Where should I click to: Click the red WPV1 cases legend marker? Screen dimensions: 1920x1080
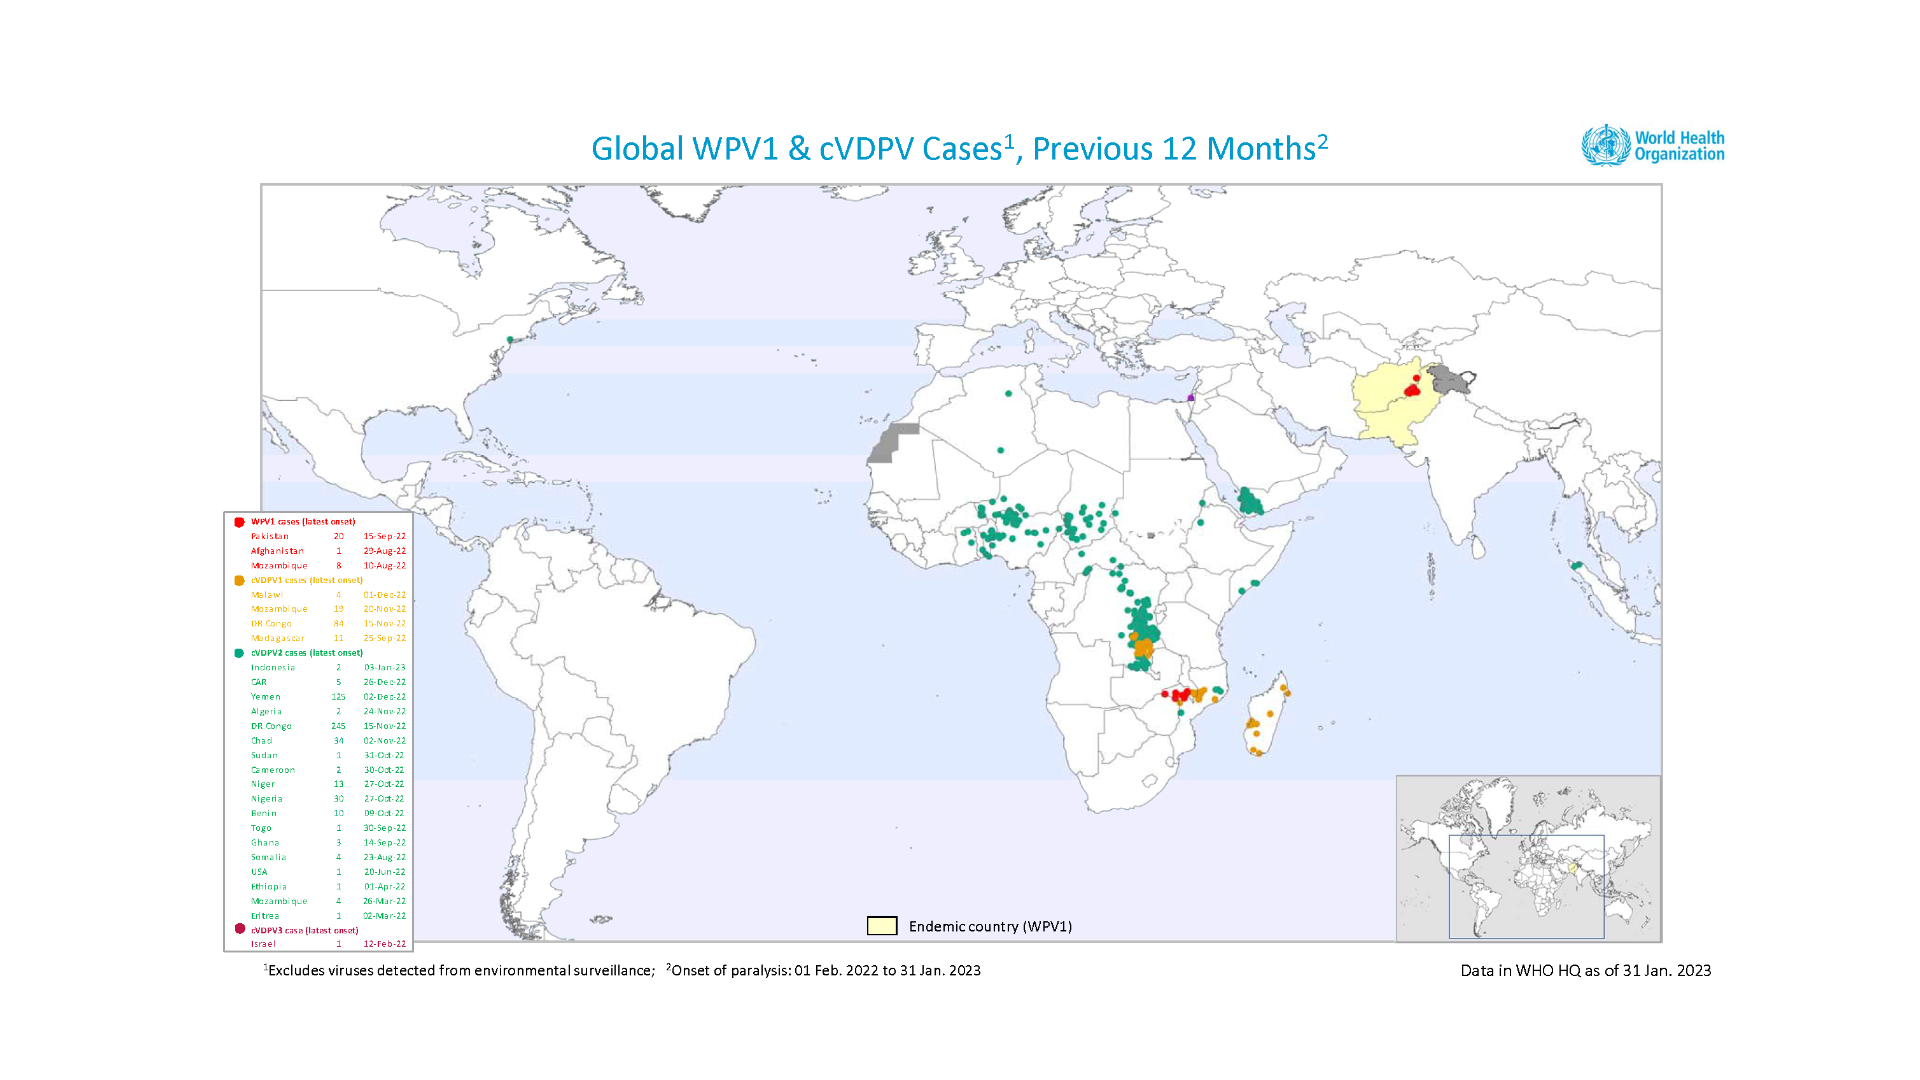tap(239, 522)
